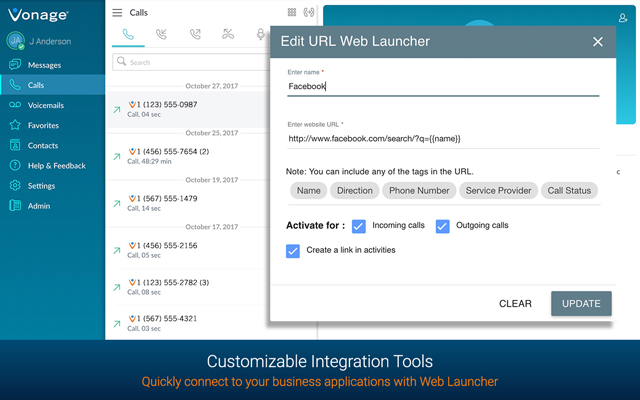Click outgoing arrow for 555-4321 call
This screenshot has width=640, height=400.
117,324
